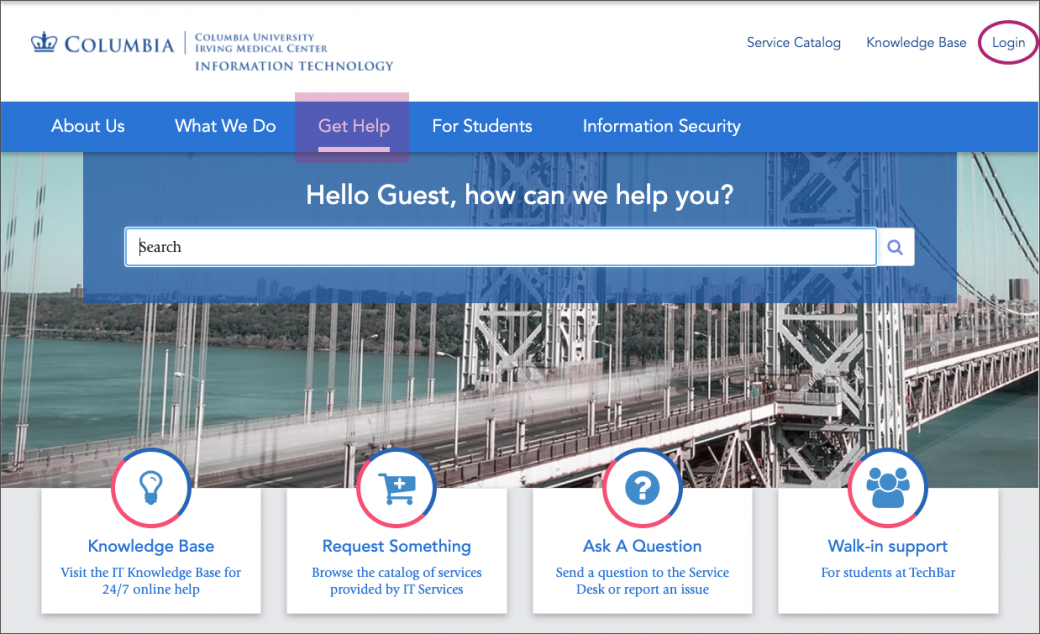Click the Knowledge Base card title
1040x634 pixels.
pyautogui.click(x=151, y=546)
